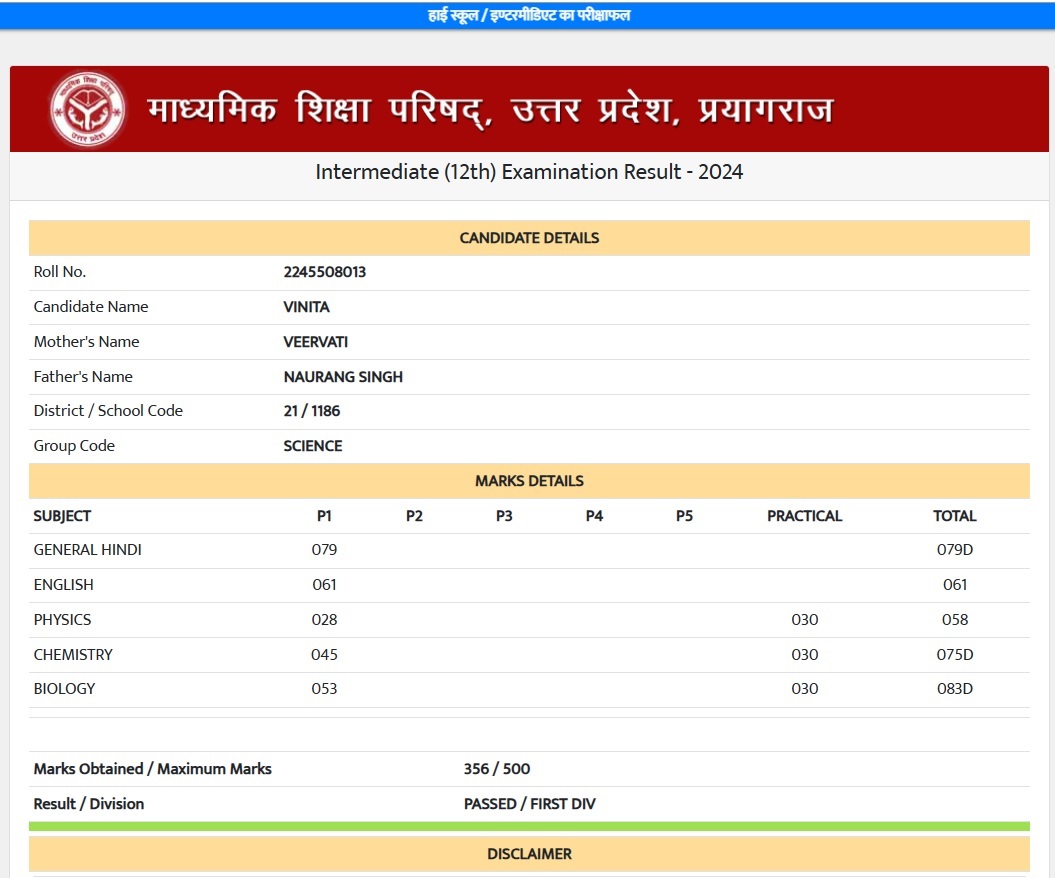Click the Result / Division label

(x=89, y=804)
